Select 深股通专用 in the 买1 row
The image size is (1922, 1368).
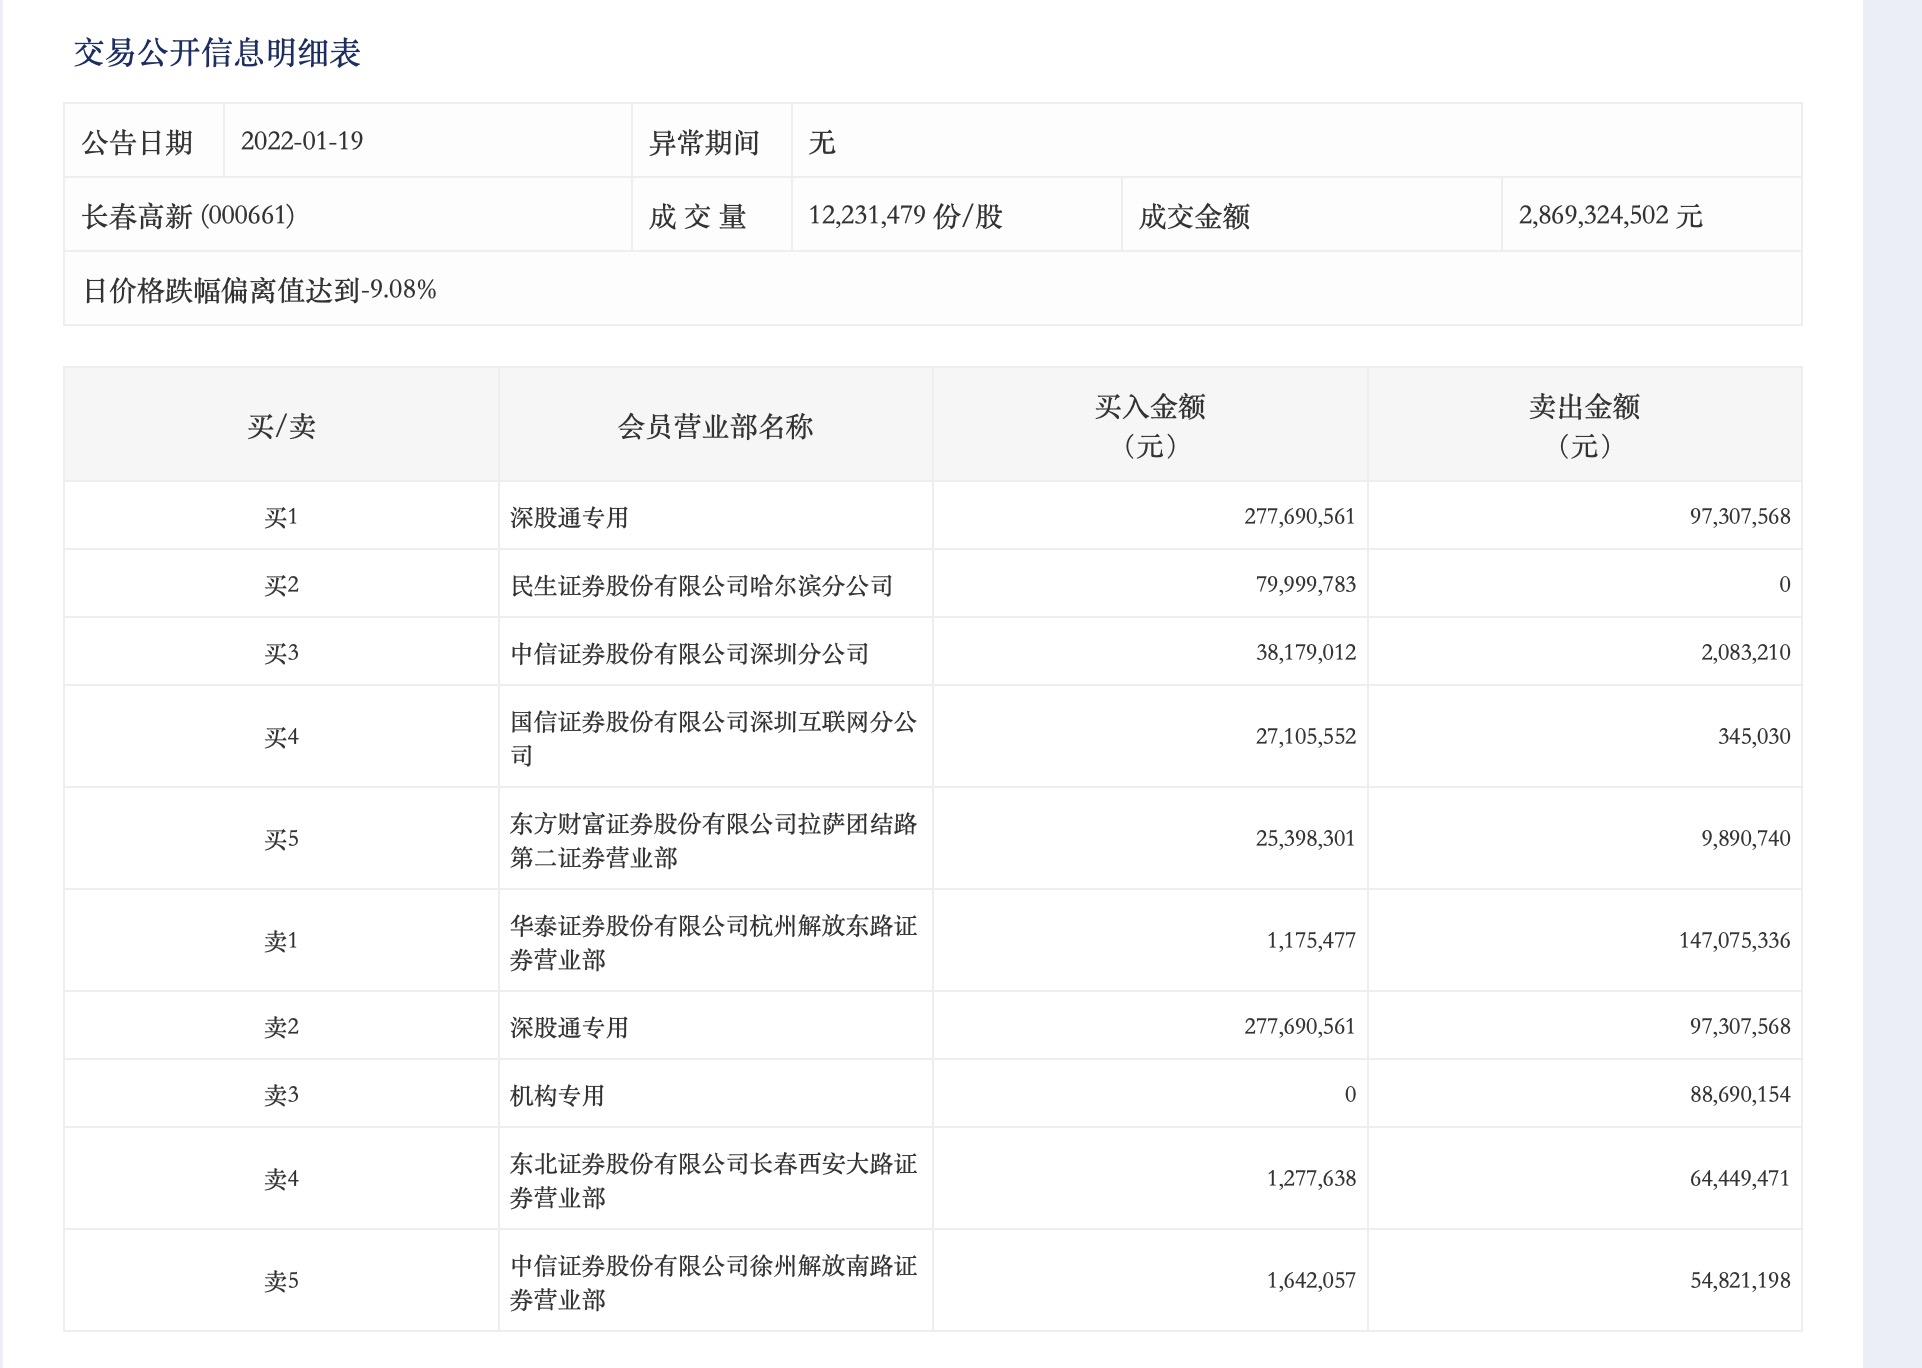[x=569, y=517]
